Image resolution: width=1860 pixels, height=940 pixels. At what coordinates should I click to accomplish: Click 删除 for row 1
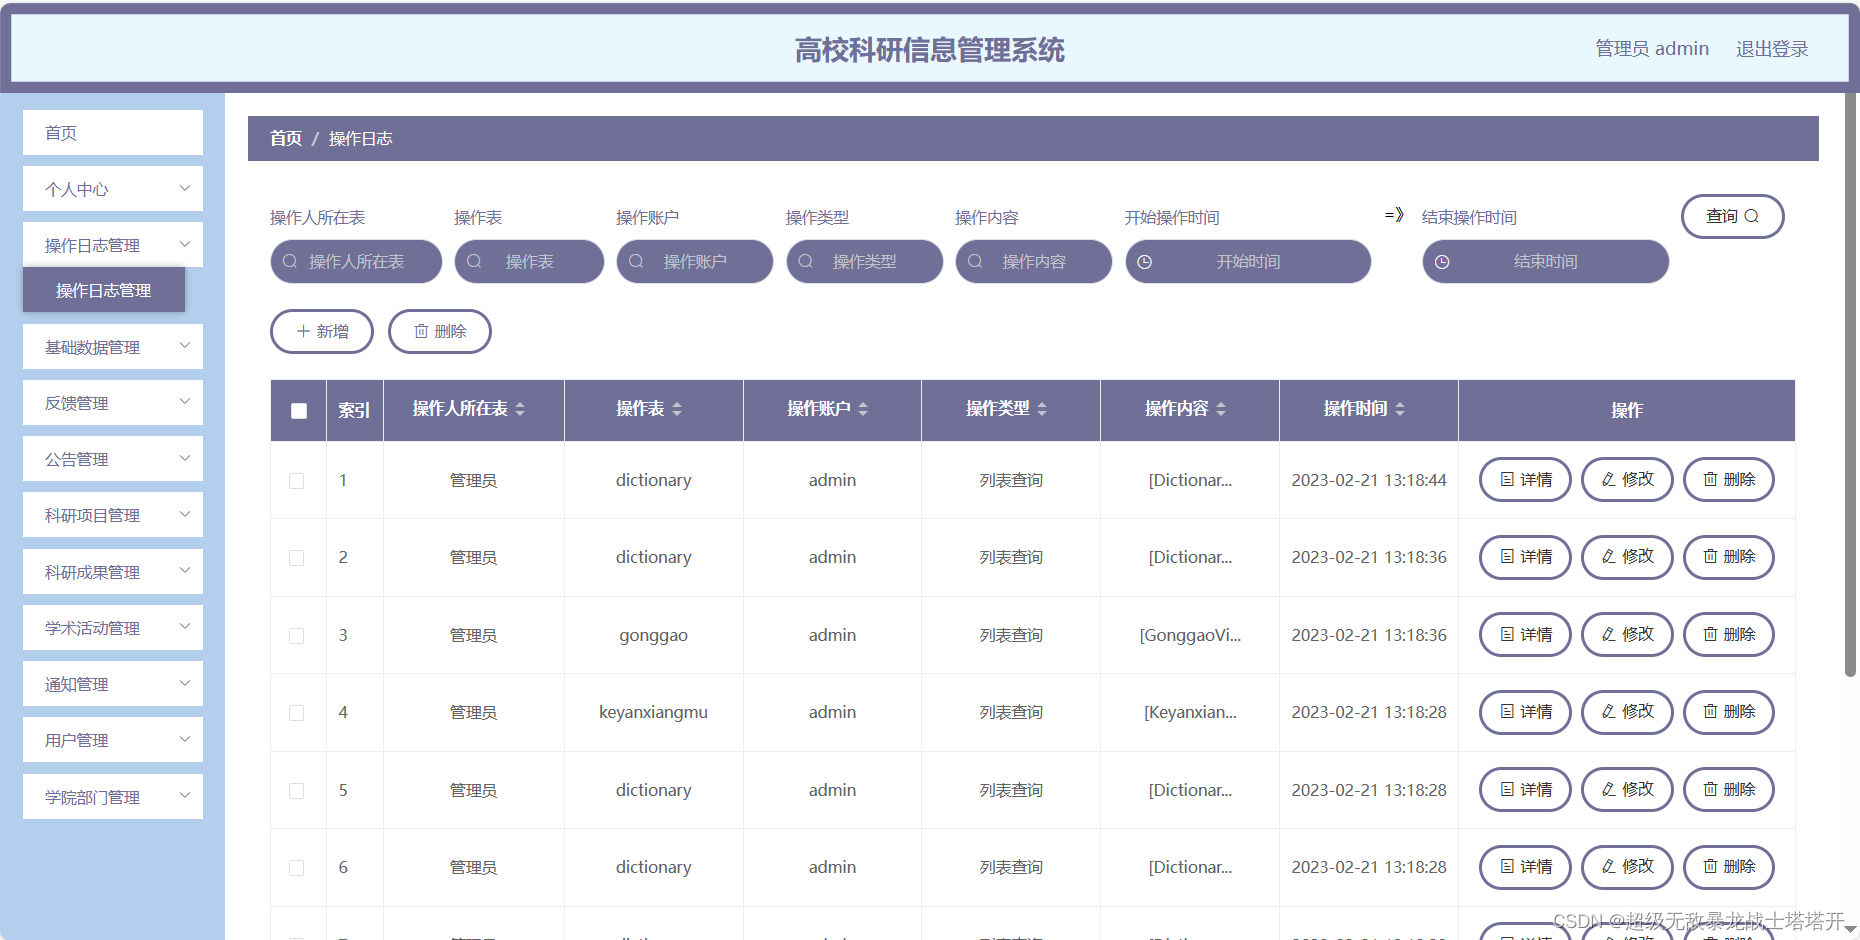coord(1729,480)
